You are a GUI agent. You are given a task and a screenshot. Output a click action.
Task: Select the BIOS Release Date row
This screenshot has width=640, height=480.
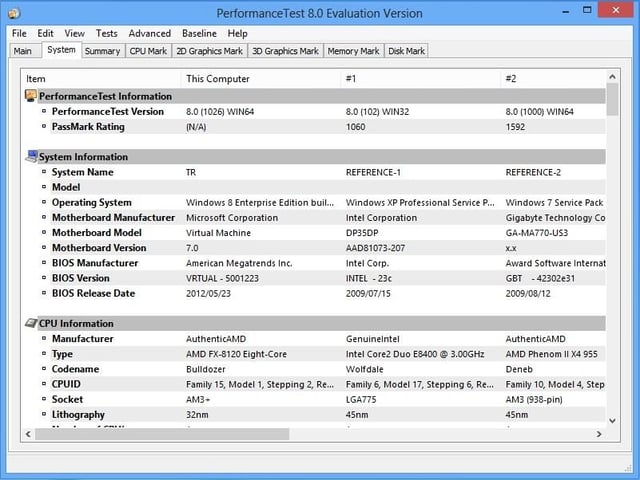coord(314,293)
